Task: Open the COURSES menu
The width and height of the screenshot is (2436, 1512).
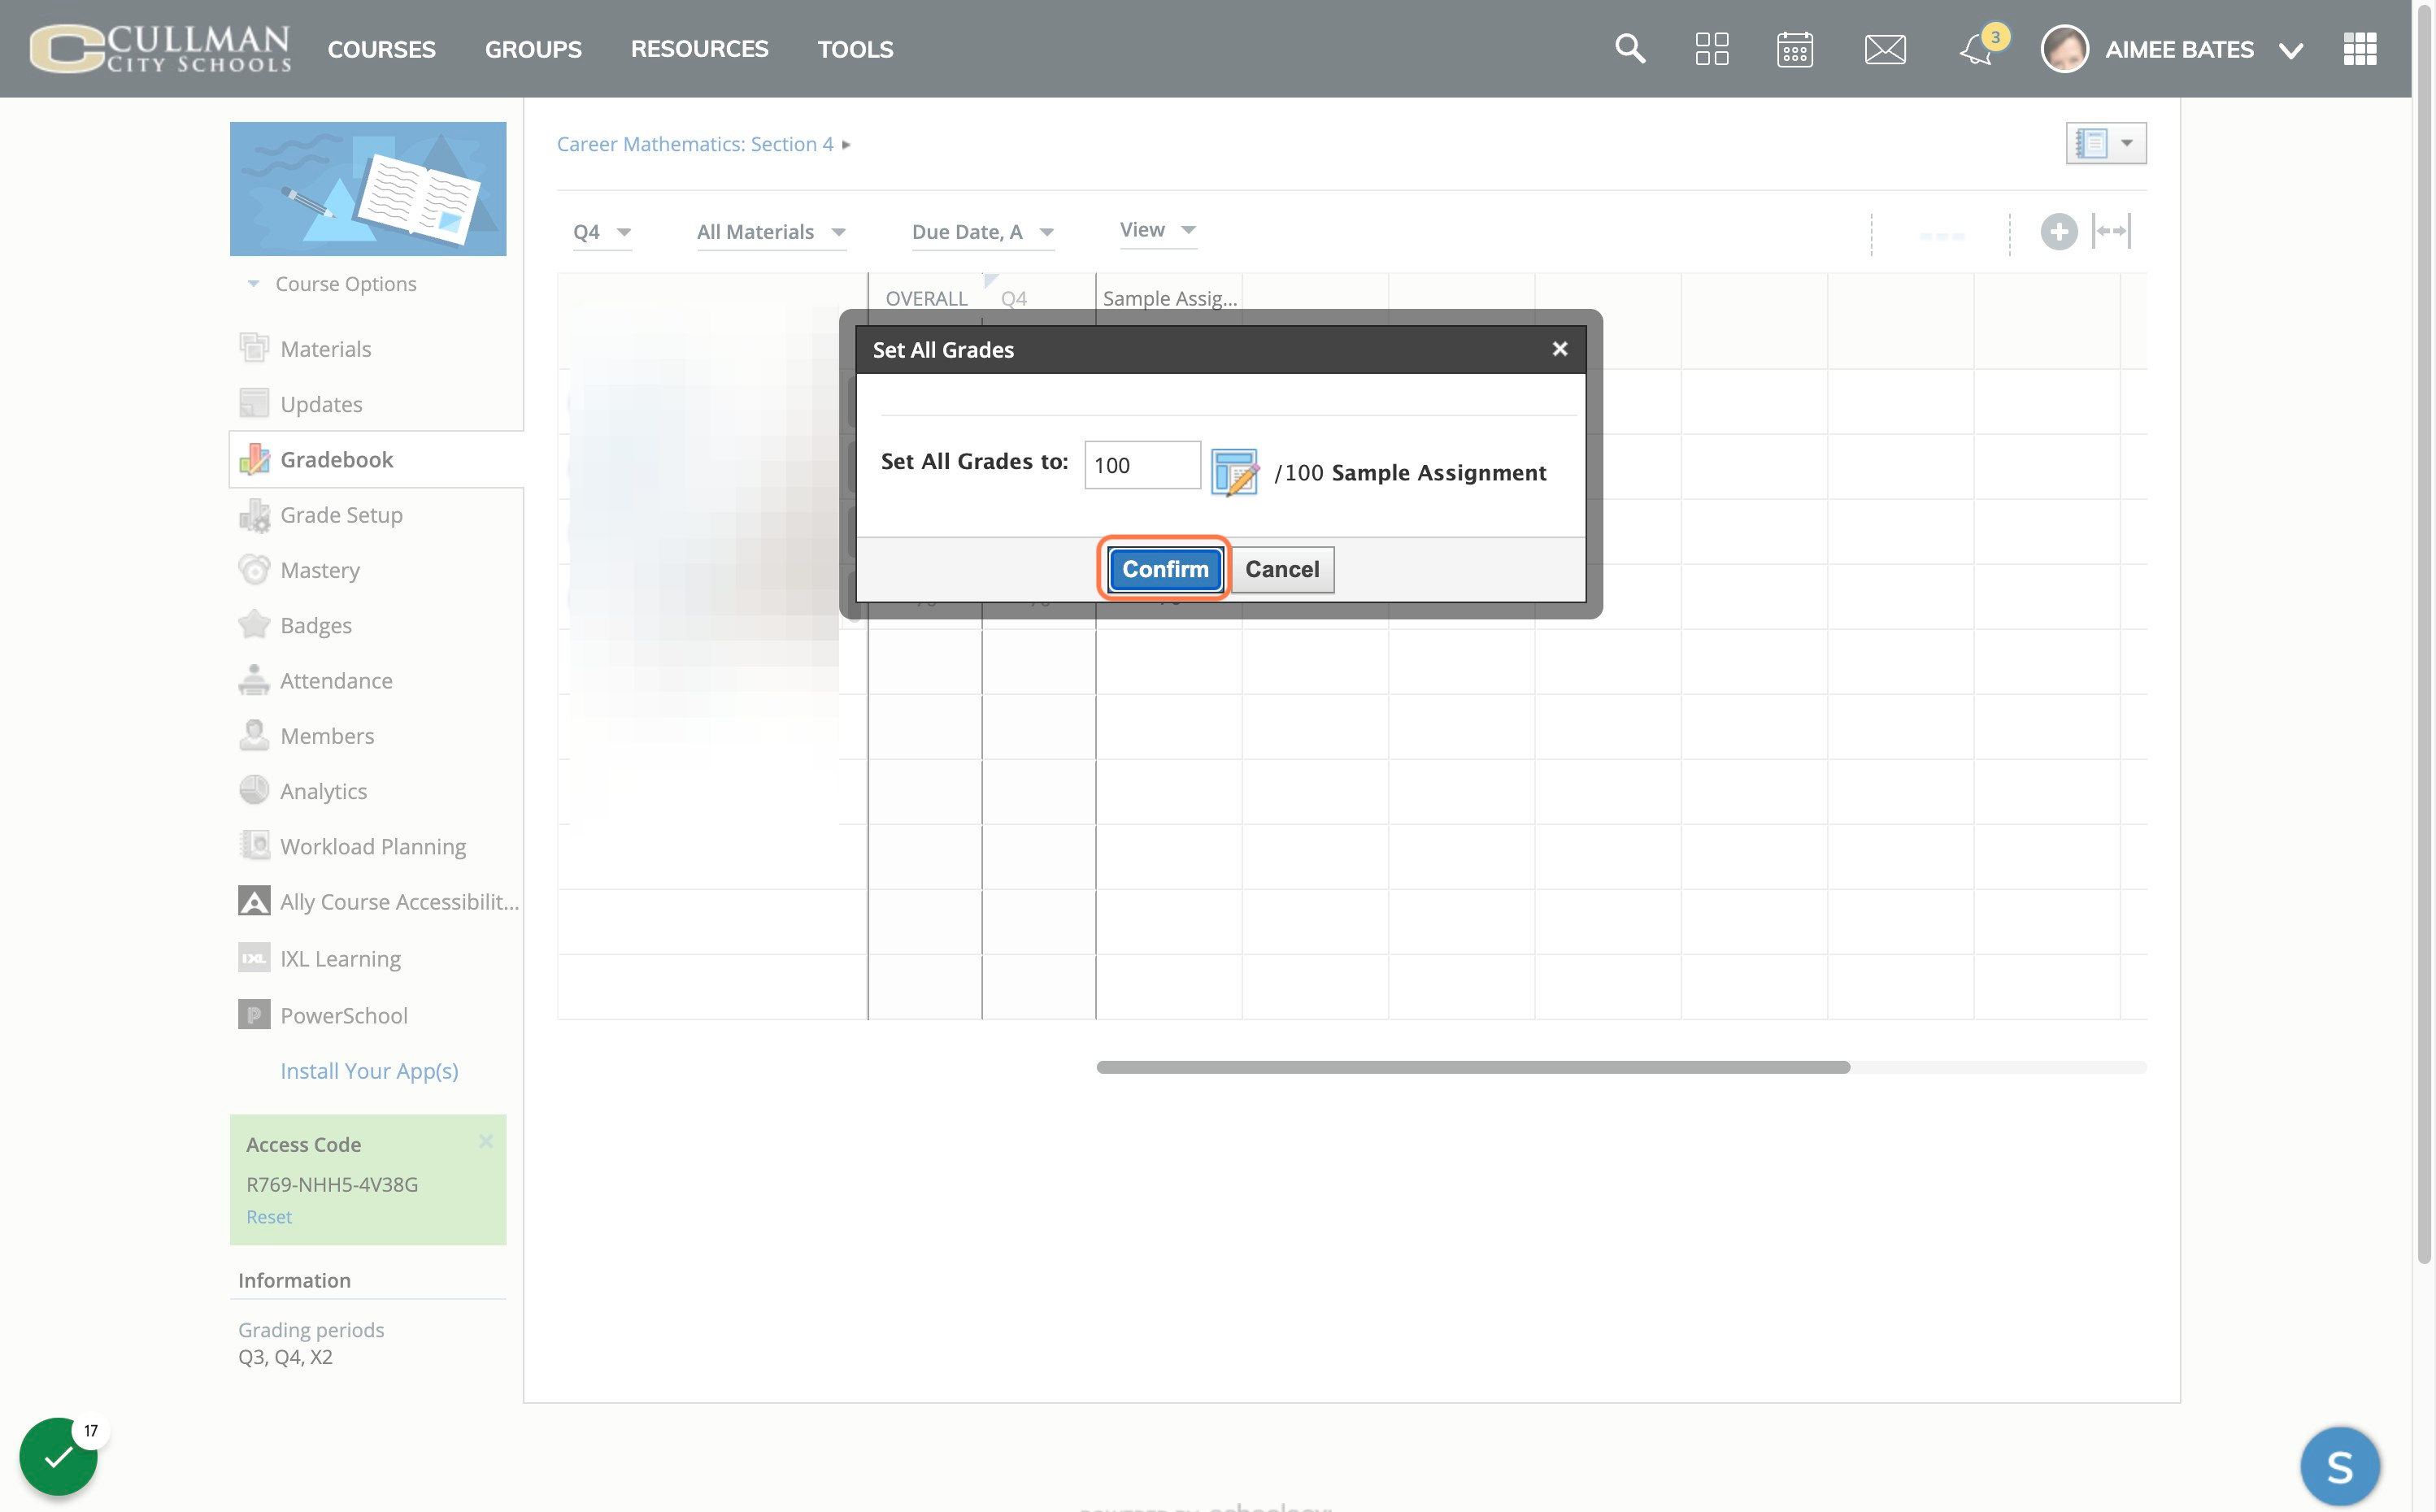Action: [381, 49]
